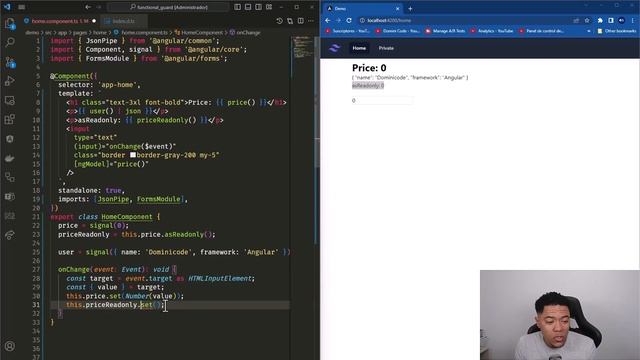
Task: Click the 'Price: 0' heading
Action: [369, 68]
